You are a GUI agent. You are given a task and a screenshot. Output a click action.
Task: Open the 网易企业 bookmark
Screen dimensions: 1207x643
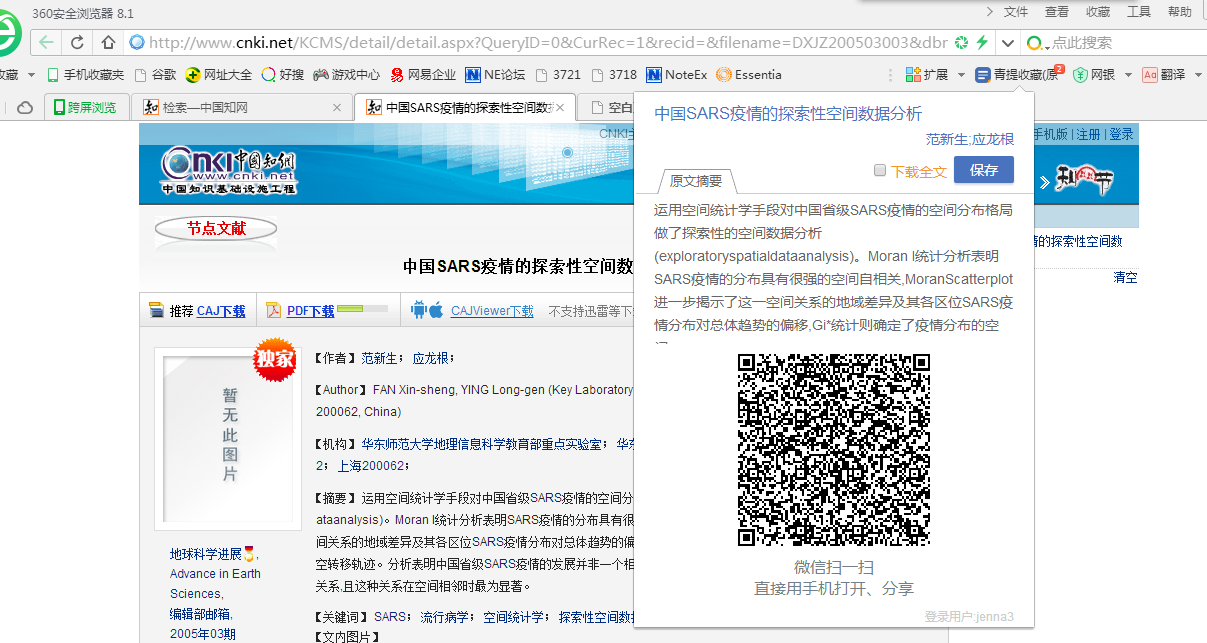tap(423, 75)
